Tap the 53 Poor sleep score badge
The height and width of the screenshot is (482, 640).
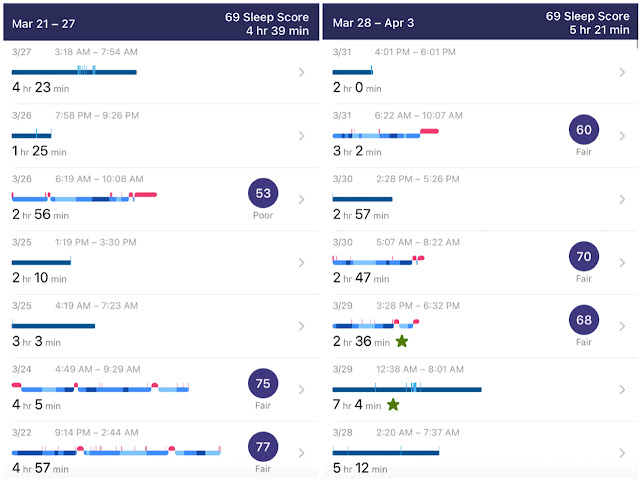coord(264,193)
